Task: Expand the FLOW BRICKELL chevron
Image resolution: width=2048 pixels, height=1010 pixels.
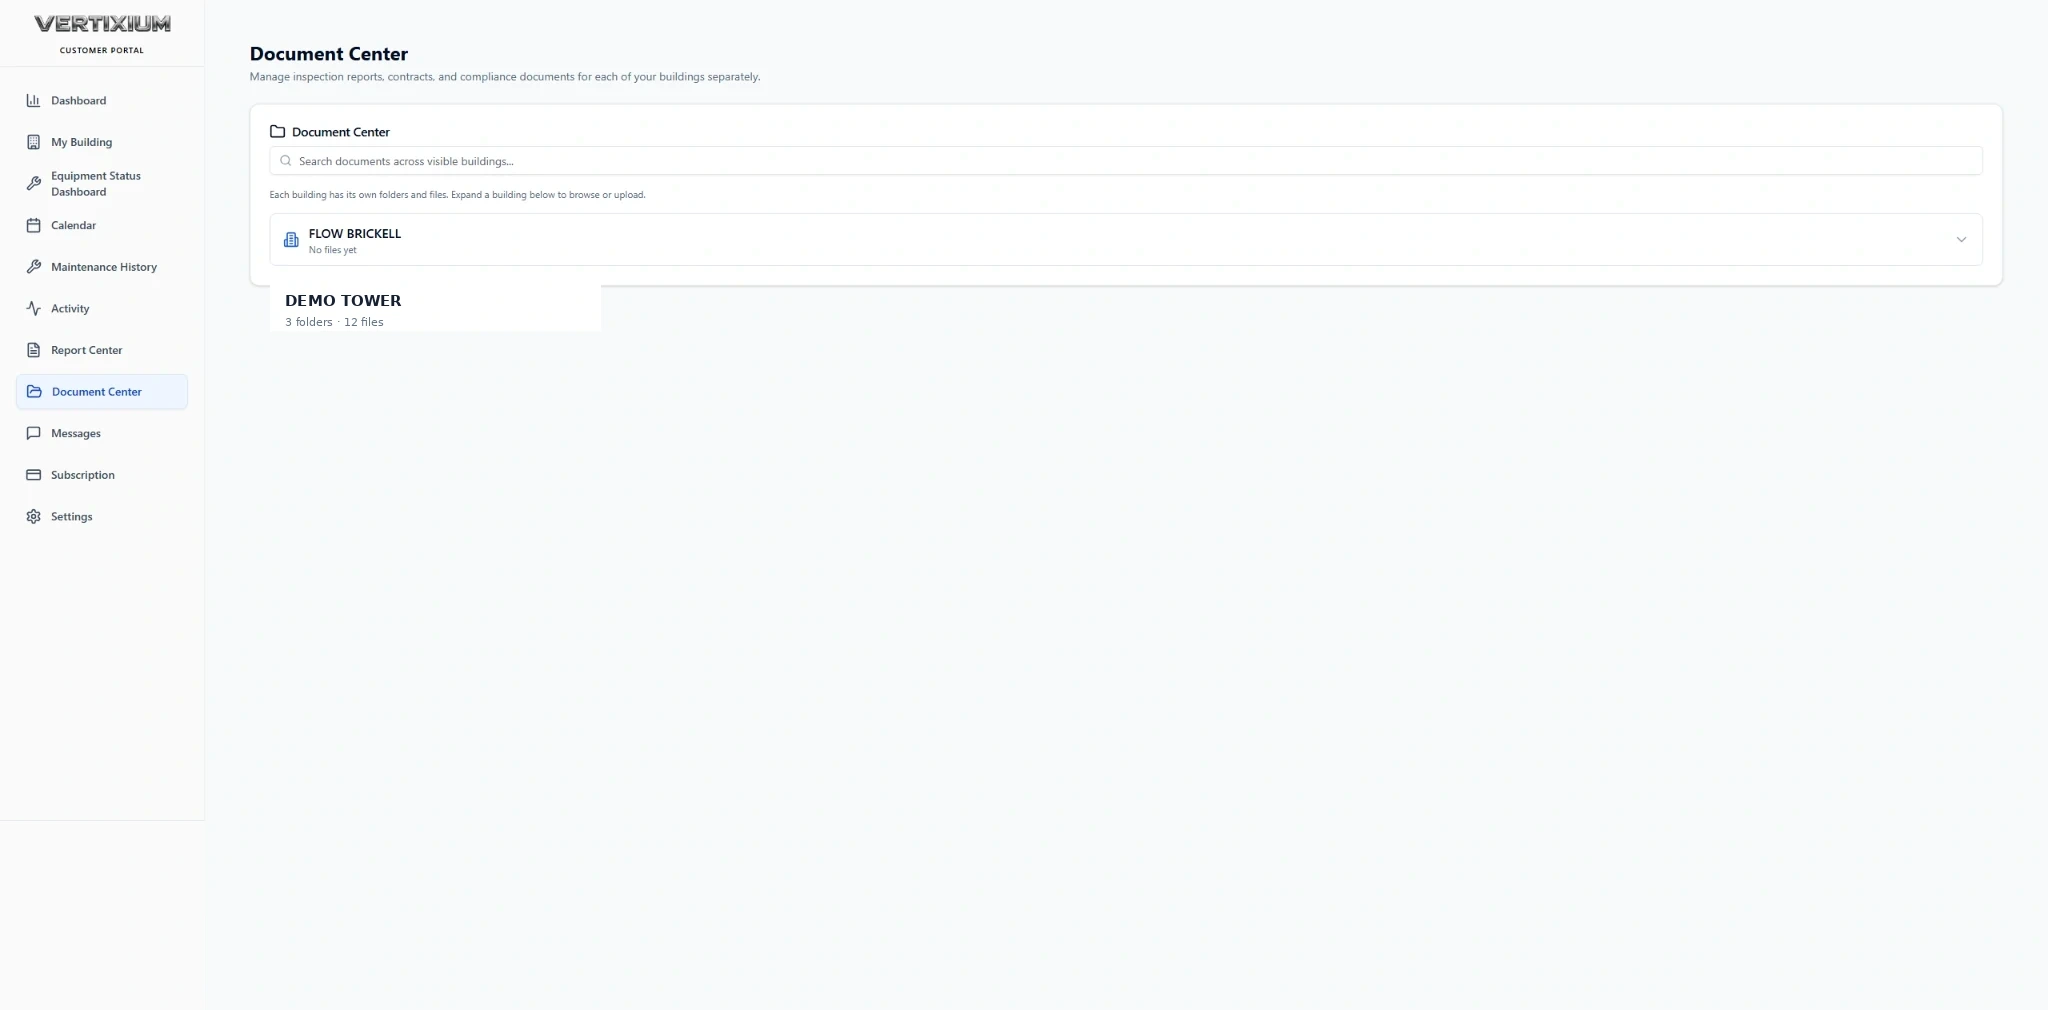Action: tap(1961, 240)
